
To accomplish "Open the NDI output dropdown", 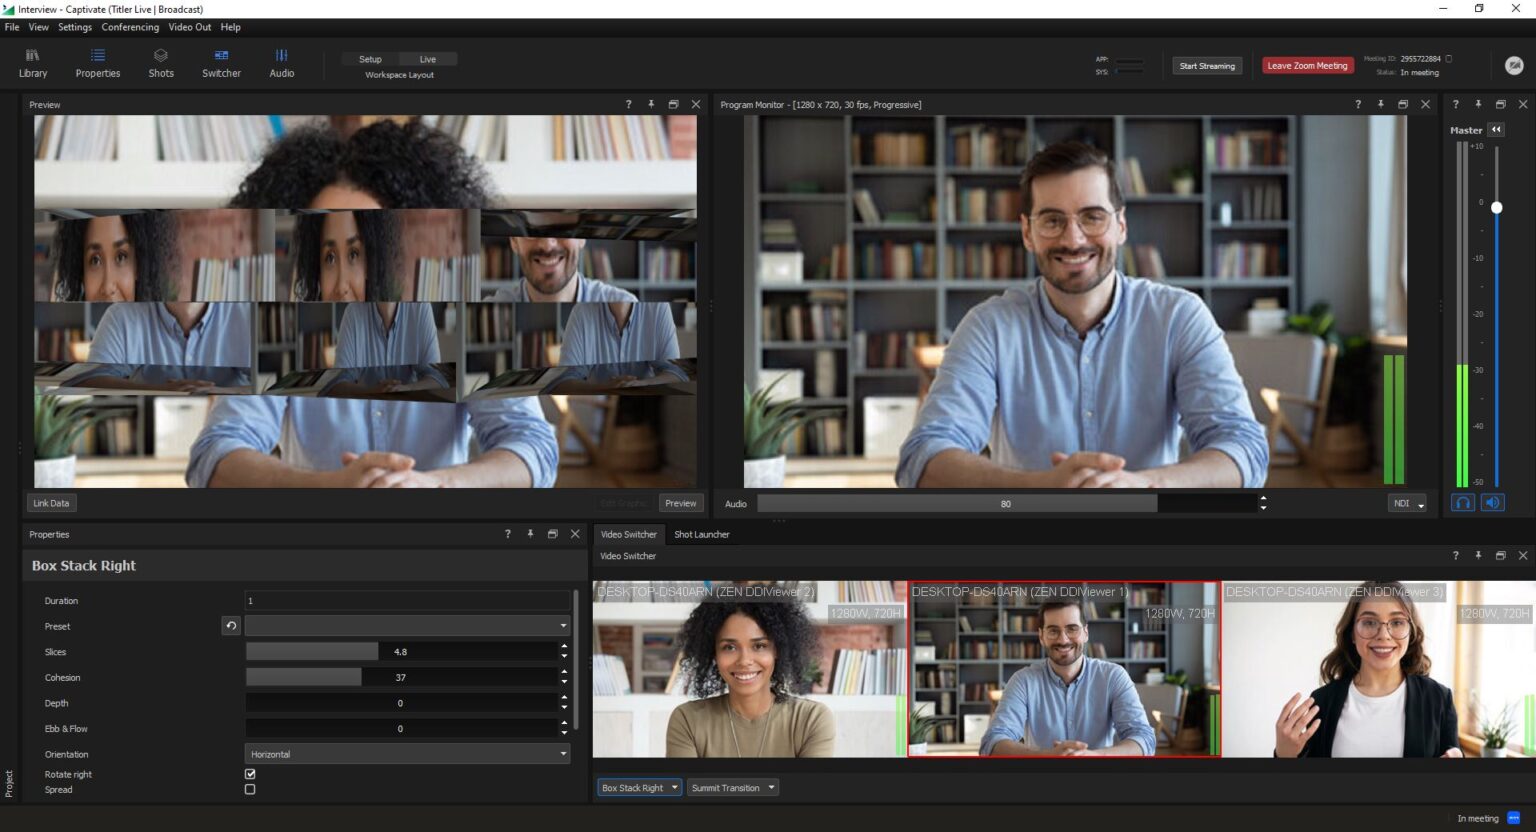I will click(1407, 504).
